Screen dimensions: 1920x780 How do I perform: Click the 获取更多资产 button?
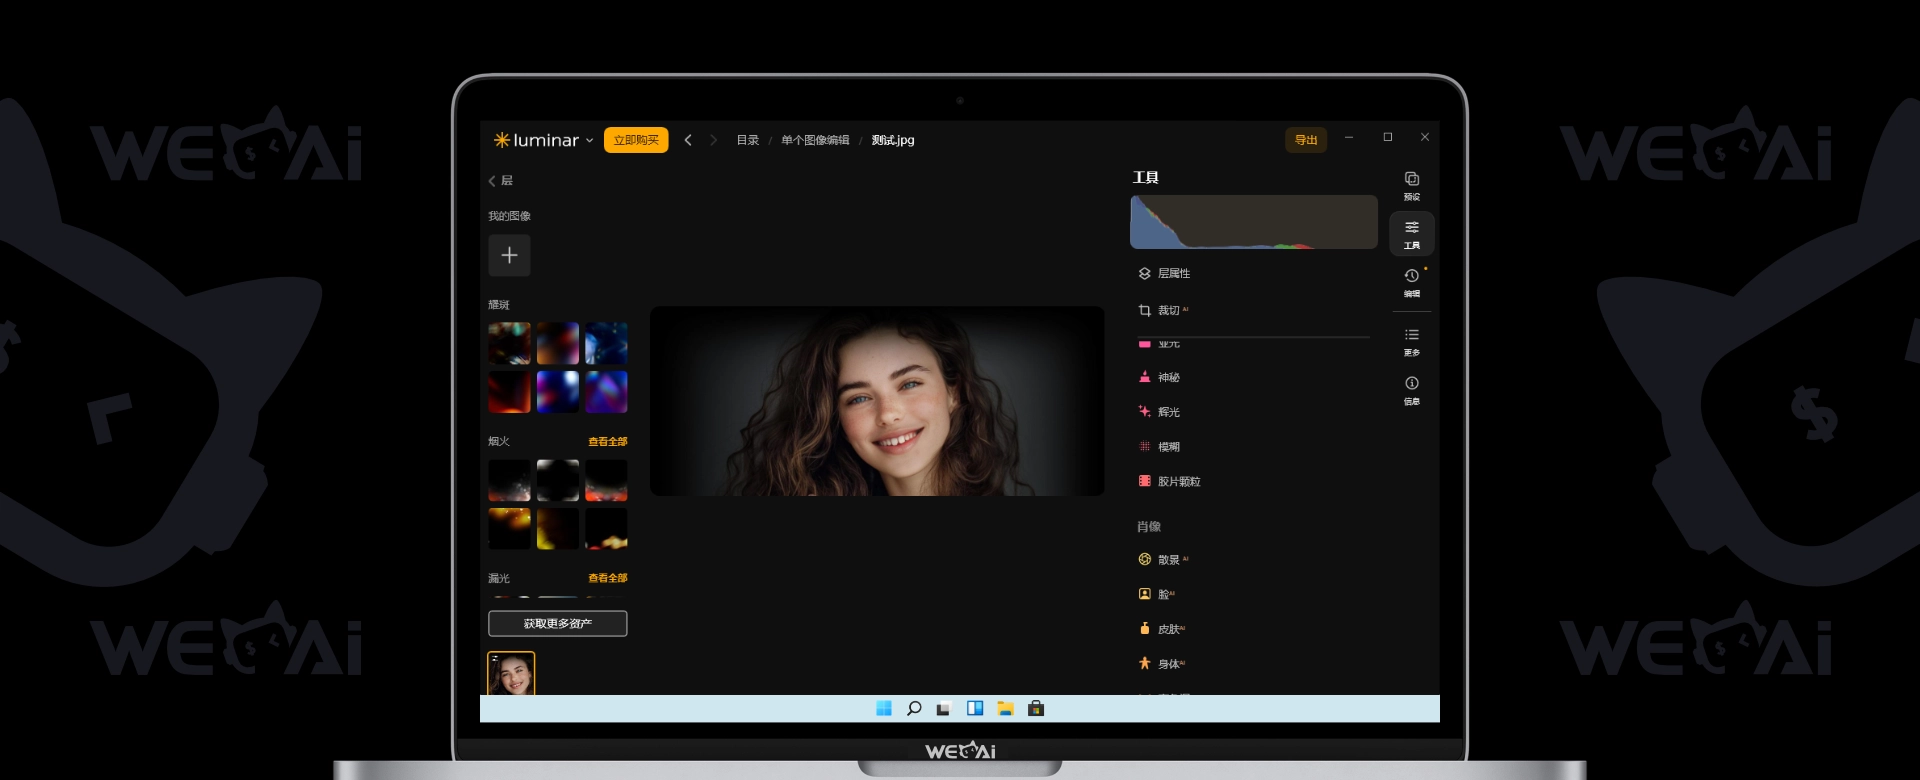coord(558,624)
